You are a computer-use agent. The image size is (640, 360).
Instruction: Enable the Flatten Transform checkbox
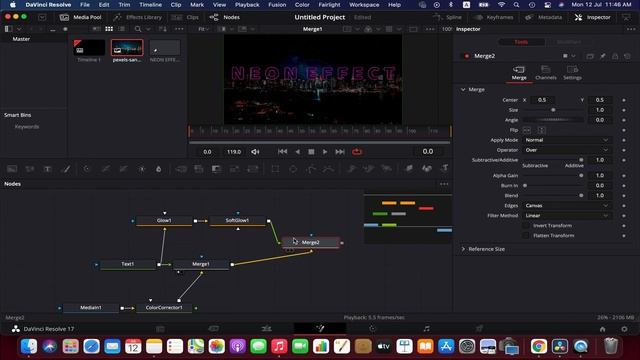click(526, 236)
